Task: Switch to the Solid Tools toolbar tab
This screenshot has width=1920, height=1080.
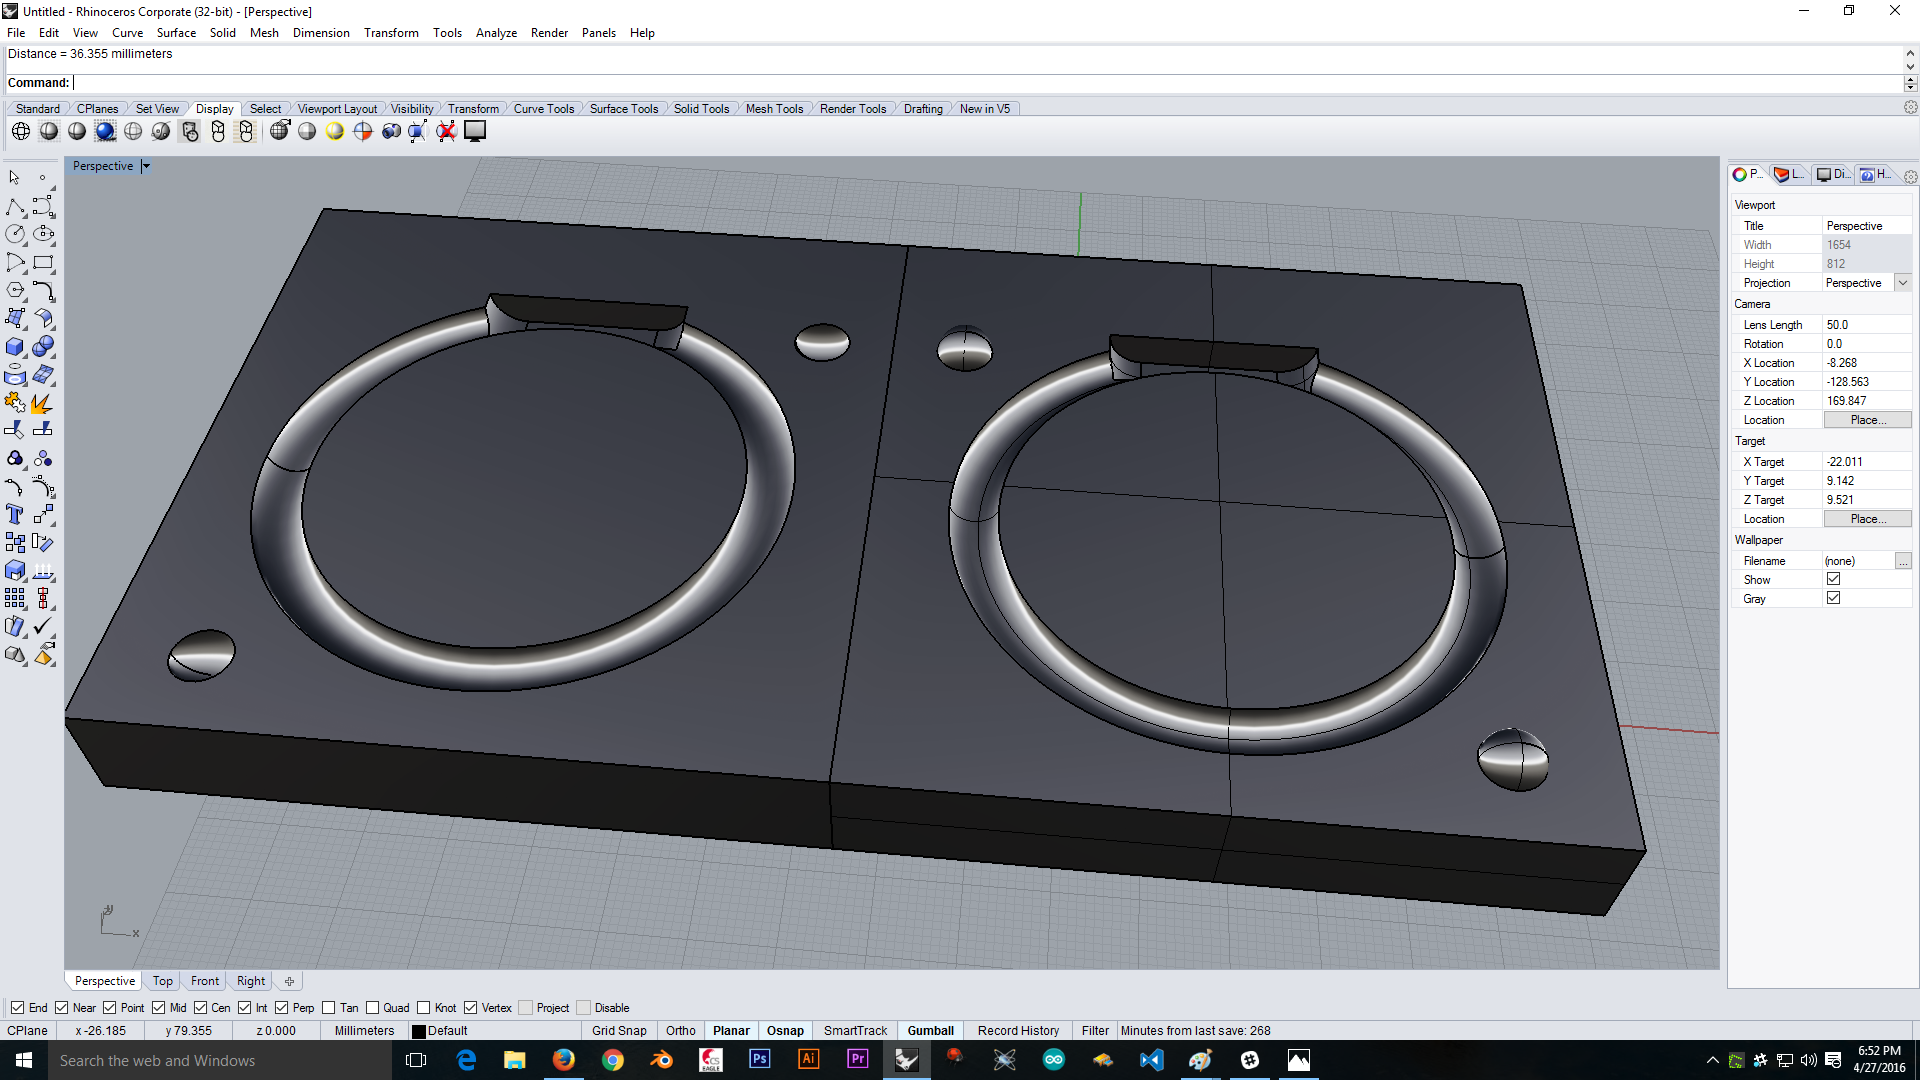Action: 701,109
